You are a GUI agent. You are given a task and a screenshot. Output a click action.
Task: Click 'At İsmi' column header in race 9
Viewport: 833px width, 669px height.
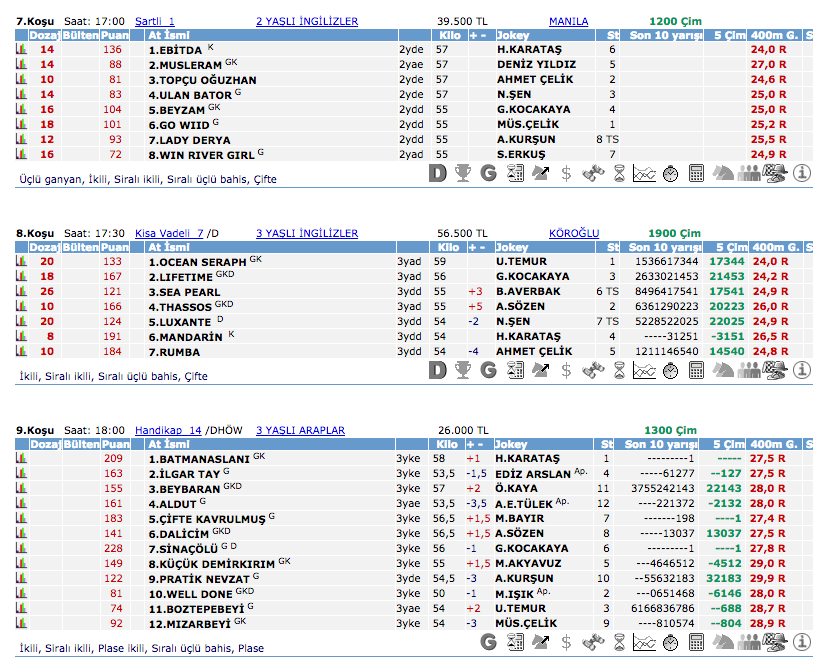pyautogui.click(x=169, y=444)
